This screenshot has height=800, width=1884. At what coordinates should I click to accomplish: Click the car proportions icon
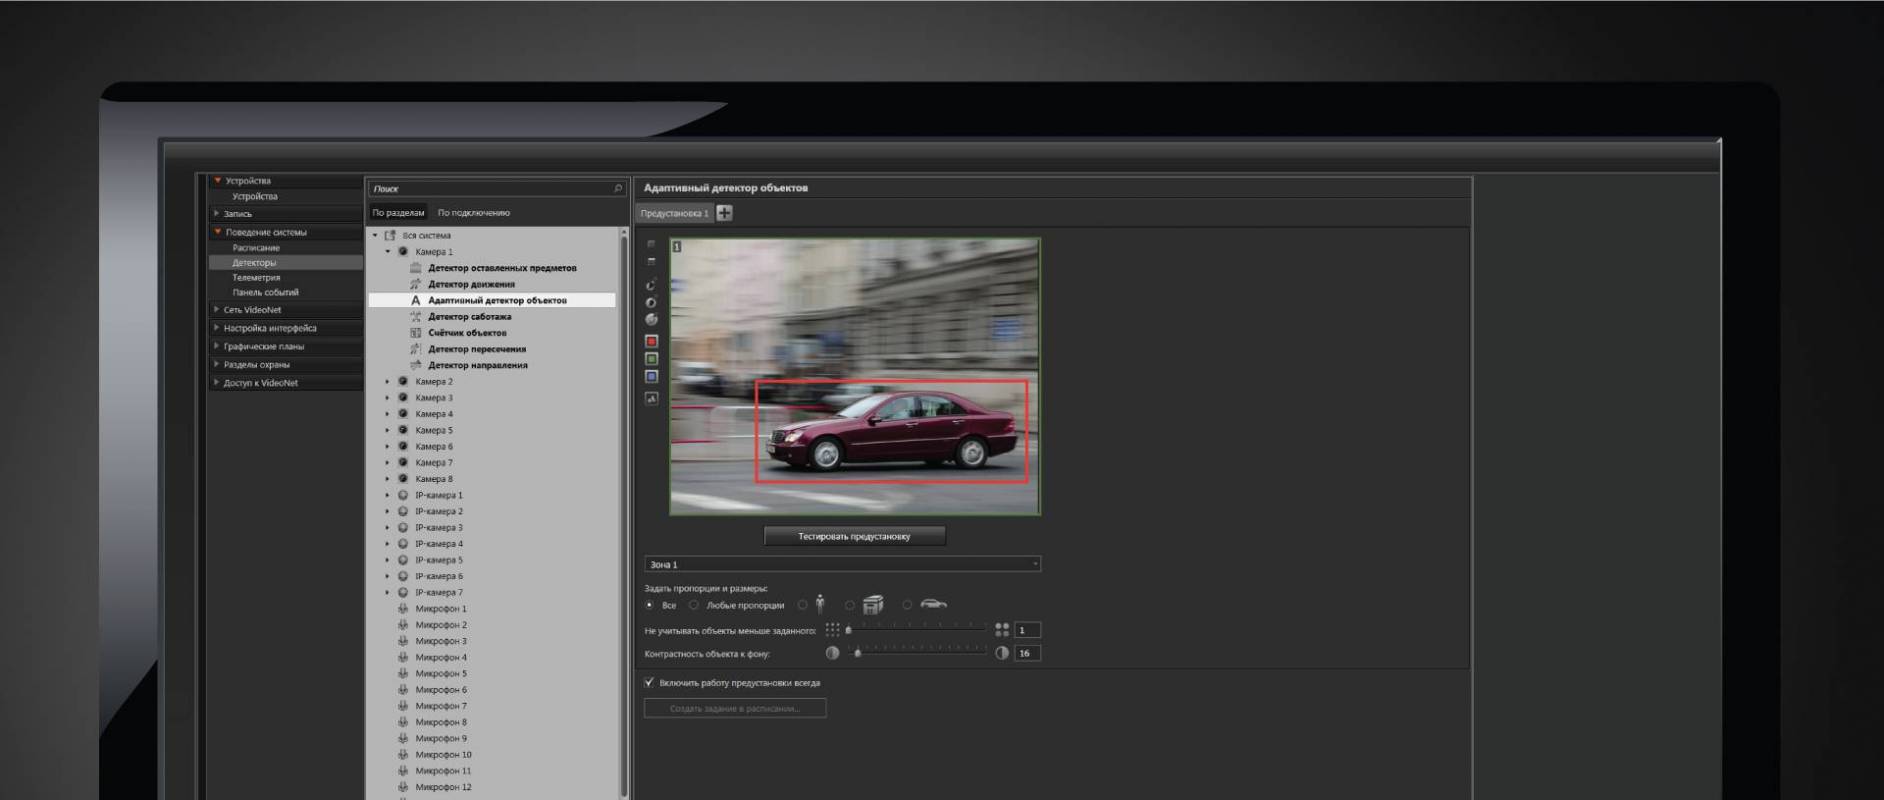[x=933, y=604]
